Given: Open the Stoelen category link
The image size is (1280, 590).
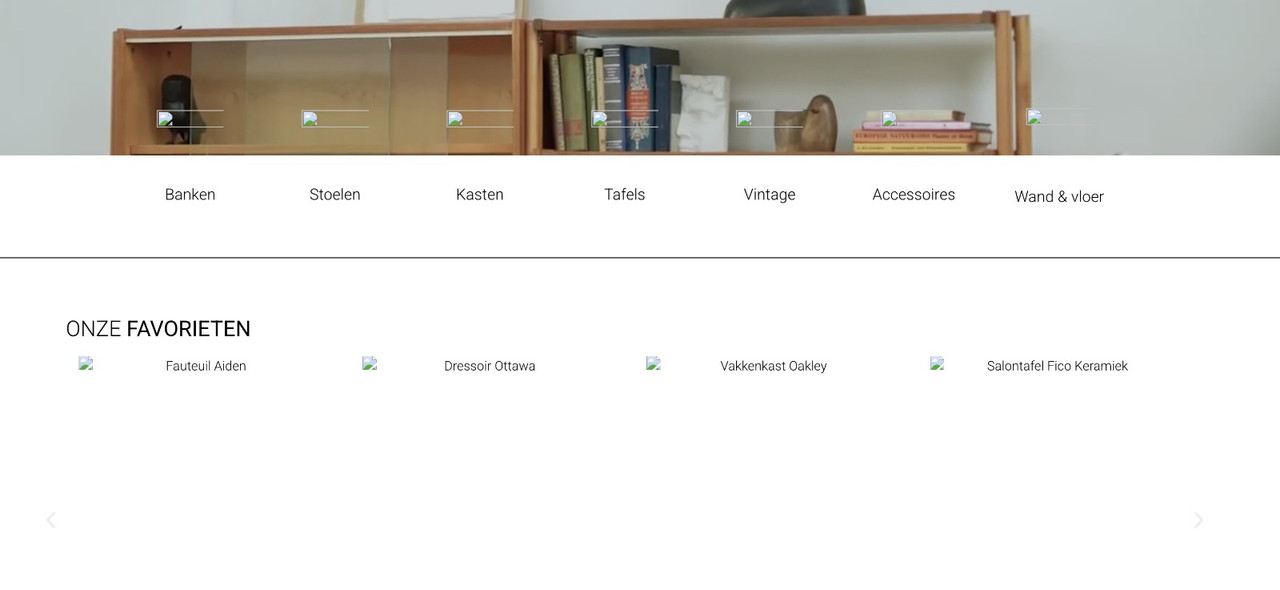Looking at the screenshot, I should [335, 194].
